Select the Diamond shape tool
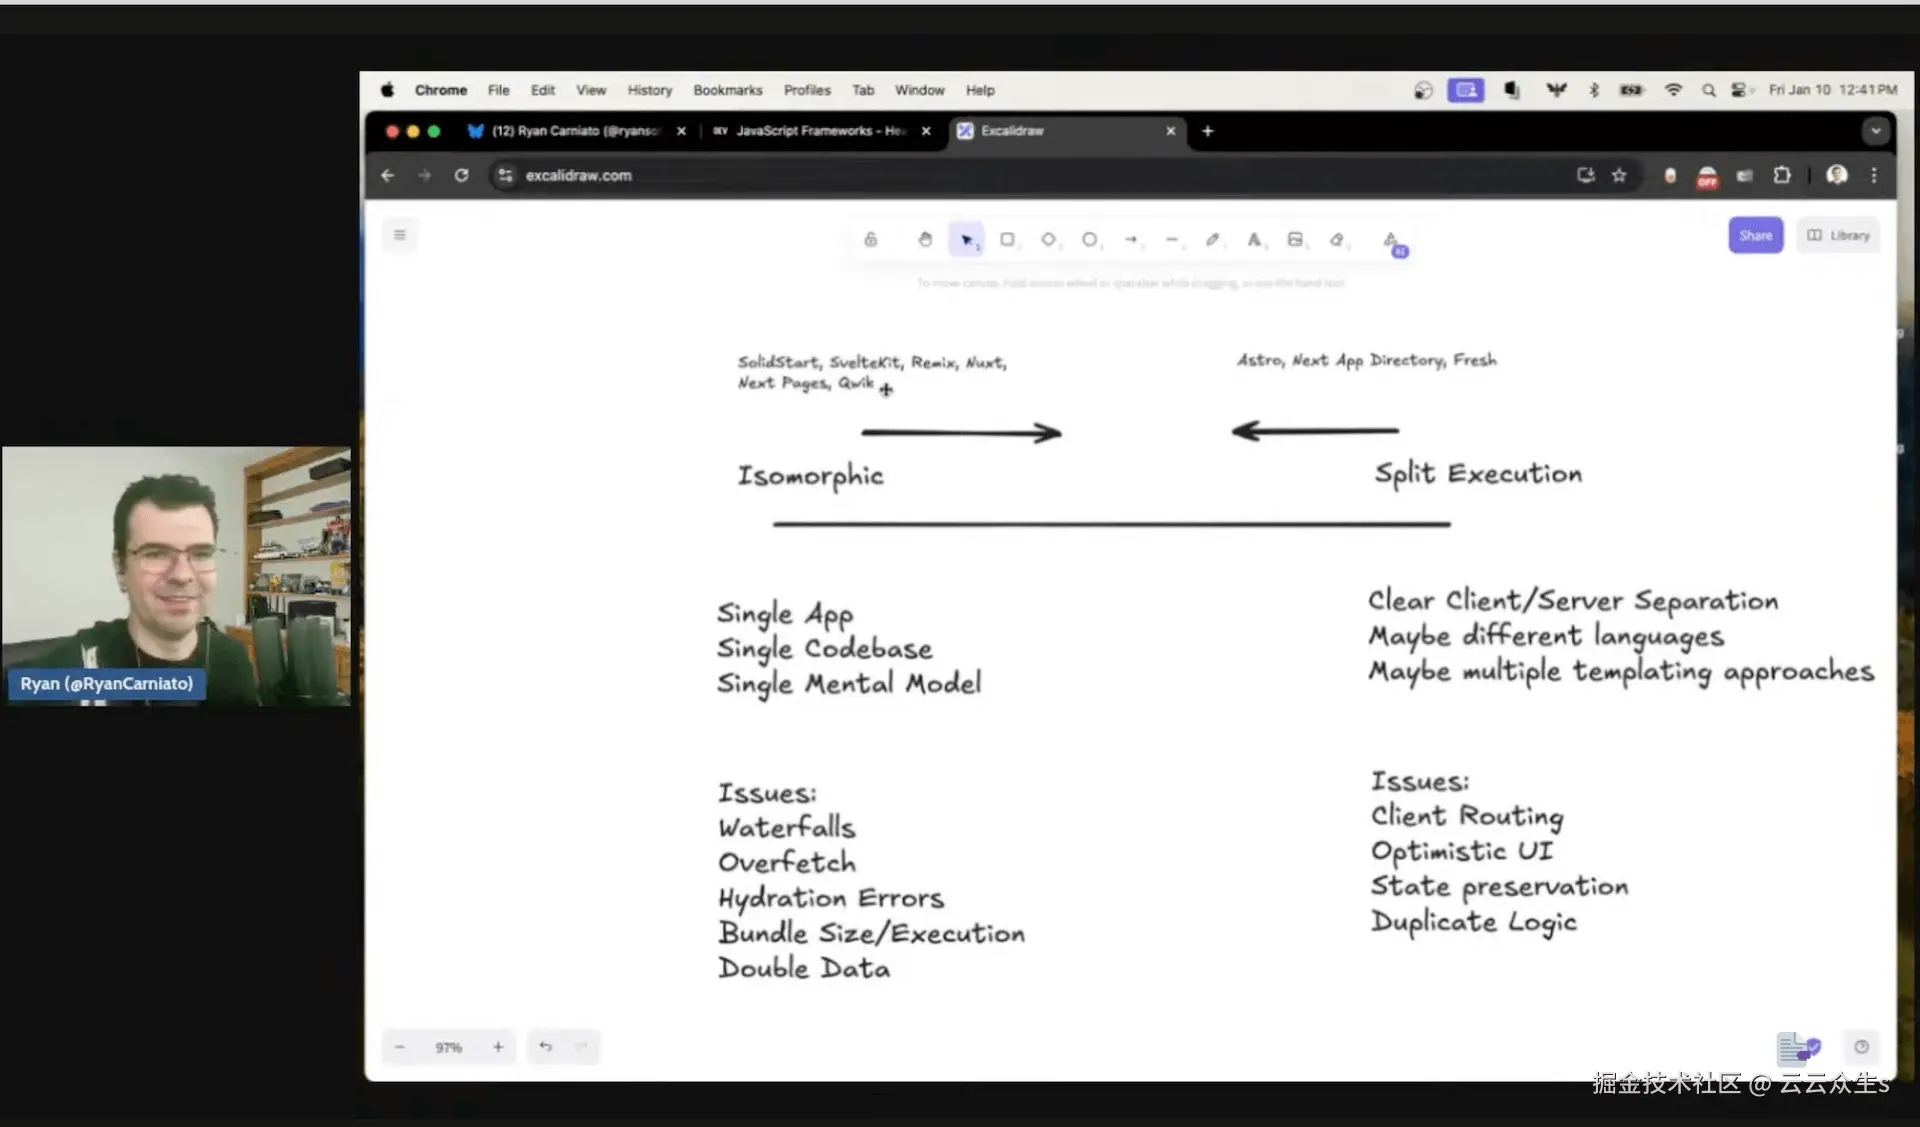 (x=1048, y=240)
